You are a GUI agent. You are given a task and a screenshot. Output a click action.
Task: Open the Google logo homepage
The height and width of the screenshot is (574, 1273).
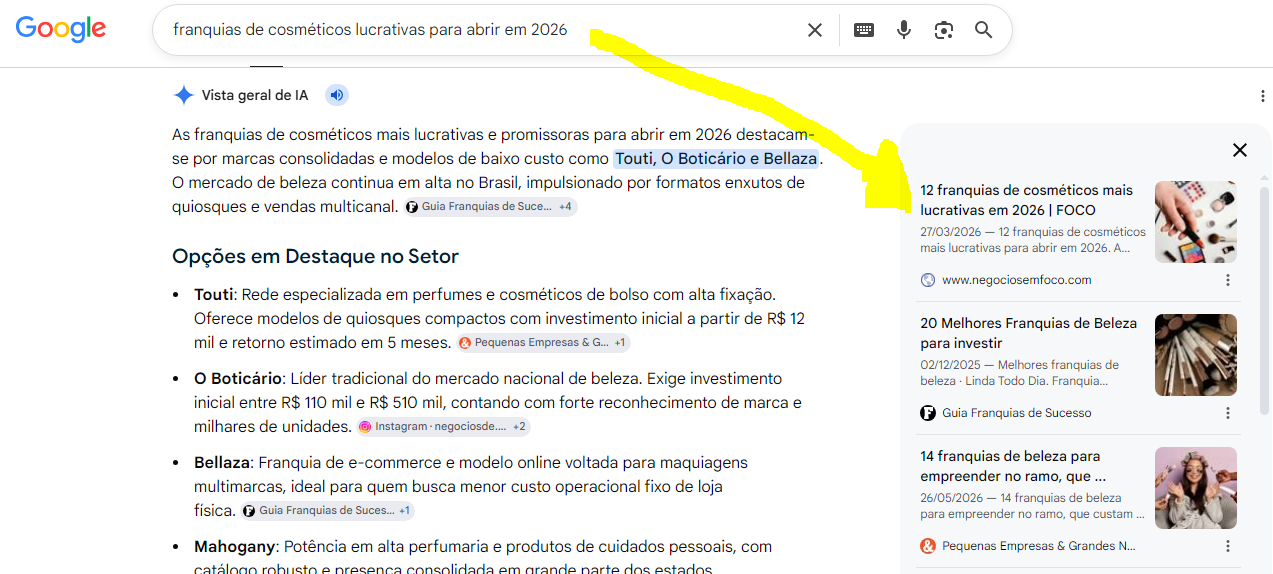(61, 29)
